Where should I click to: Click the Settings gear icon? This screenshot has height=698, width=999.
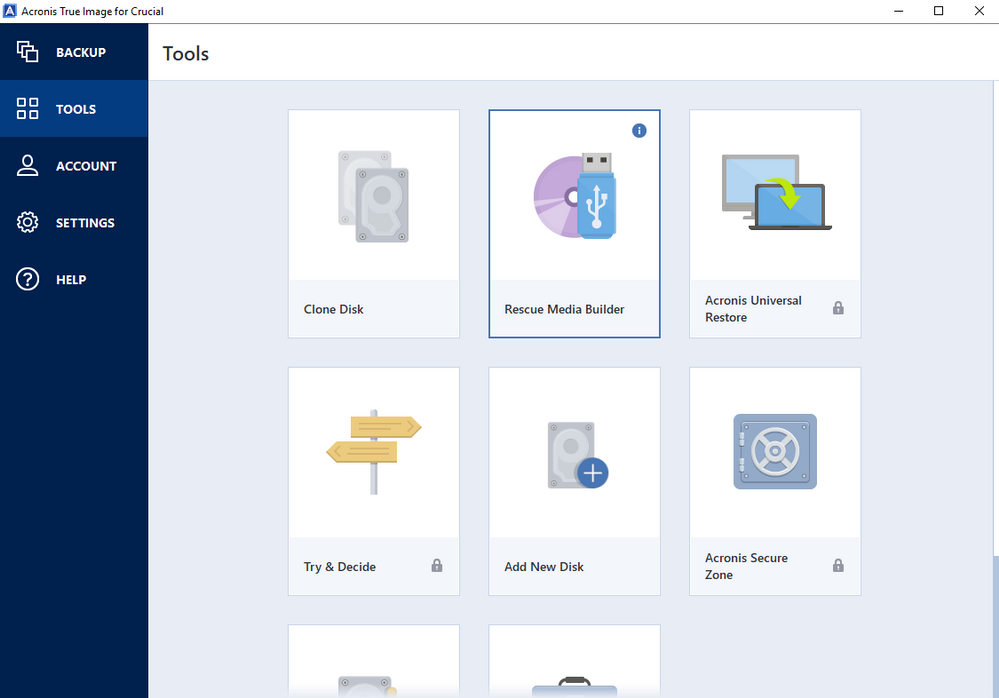(27, 222)
